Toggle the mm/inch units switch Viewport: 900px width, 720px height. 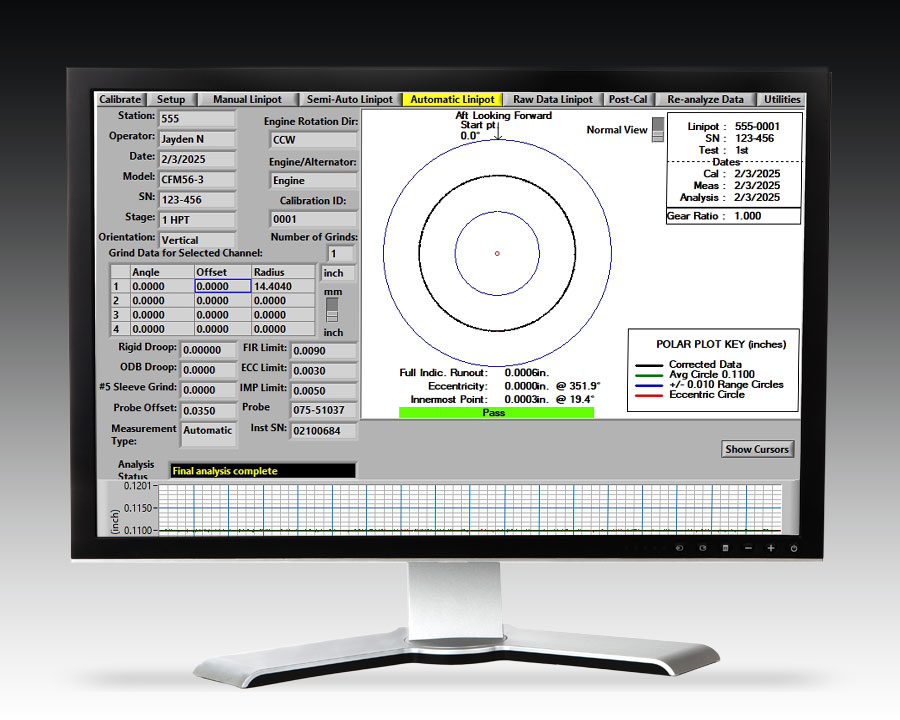333,309
